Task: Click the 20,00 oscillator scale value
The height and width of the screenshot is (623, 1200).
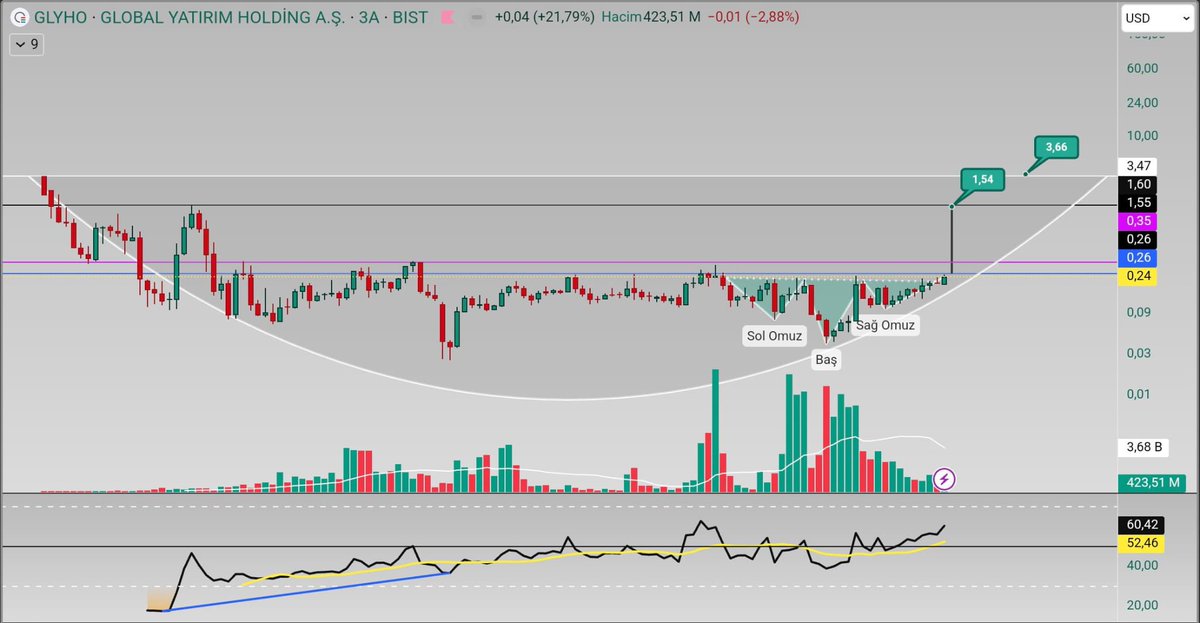Action: pos(1142,605)
